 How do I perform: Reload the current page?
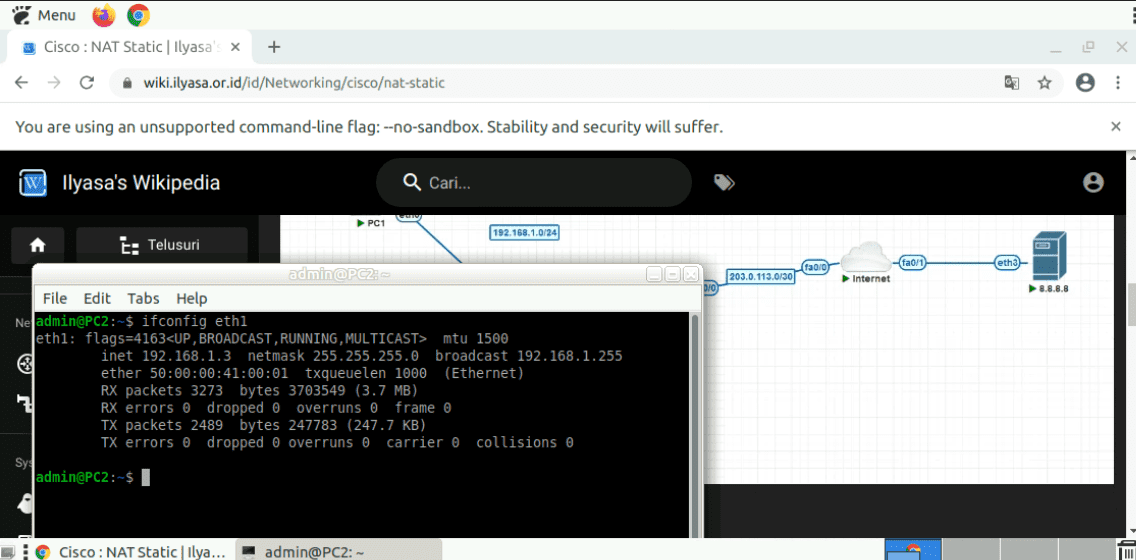point(87,83)
